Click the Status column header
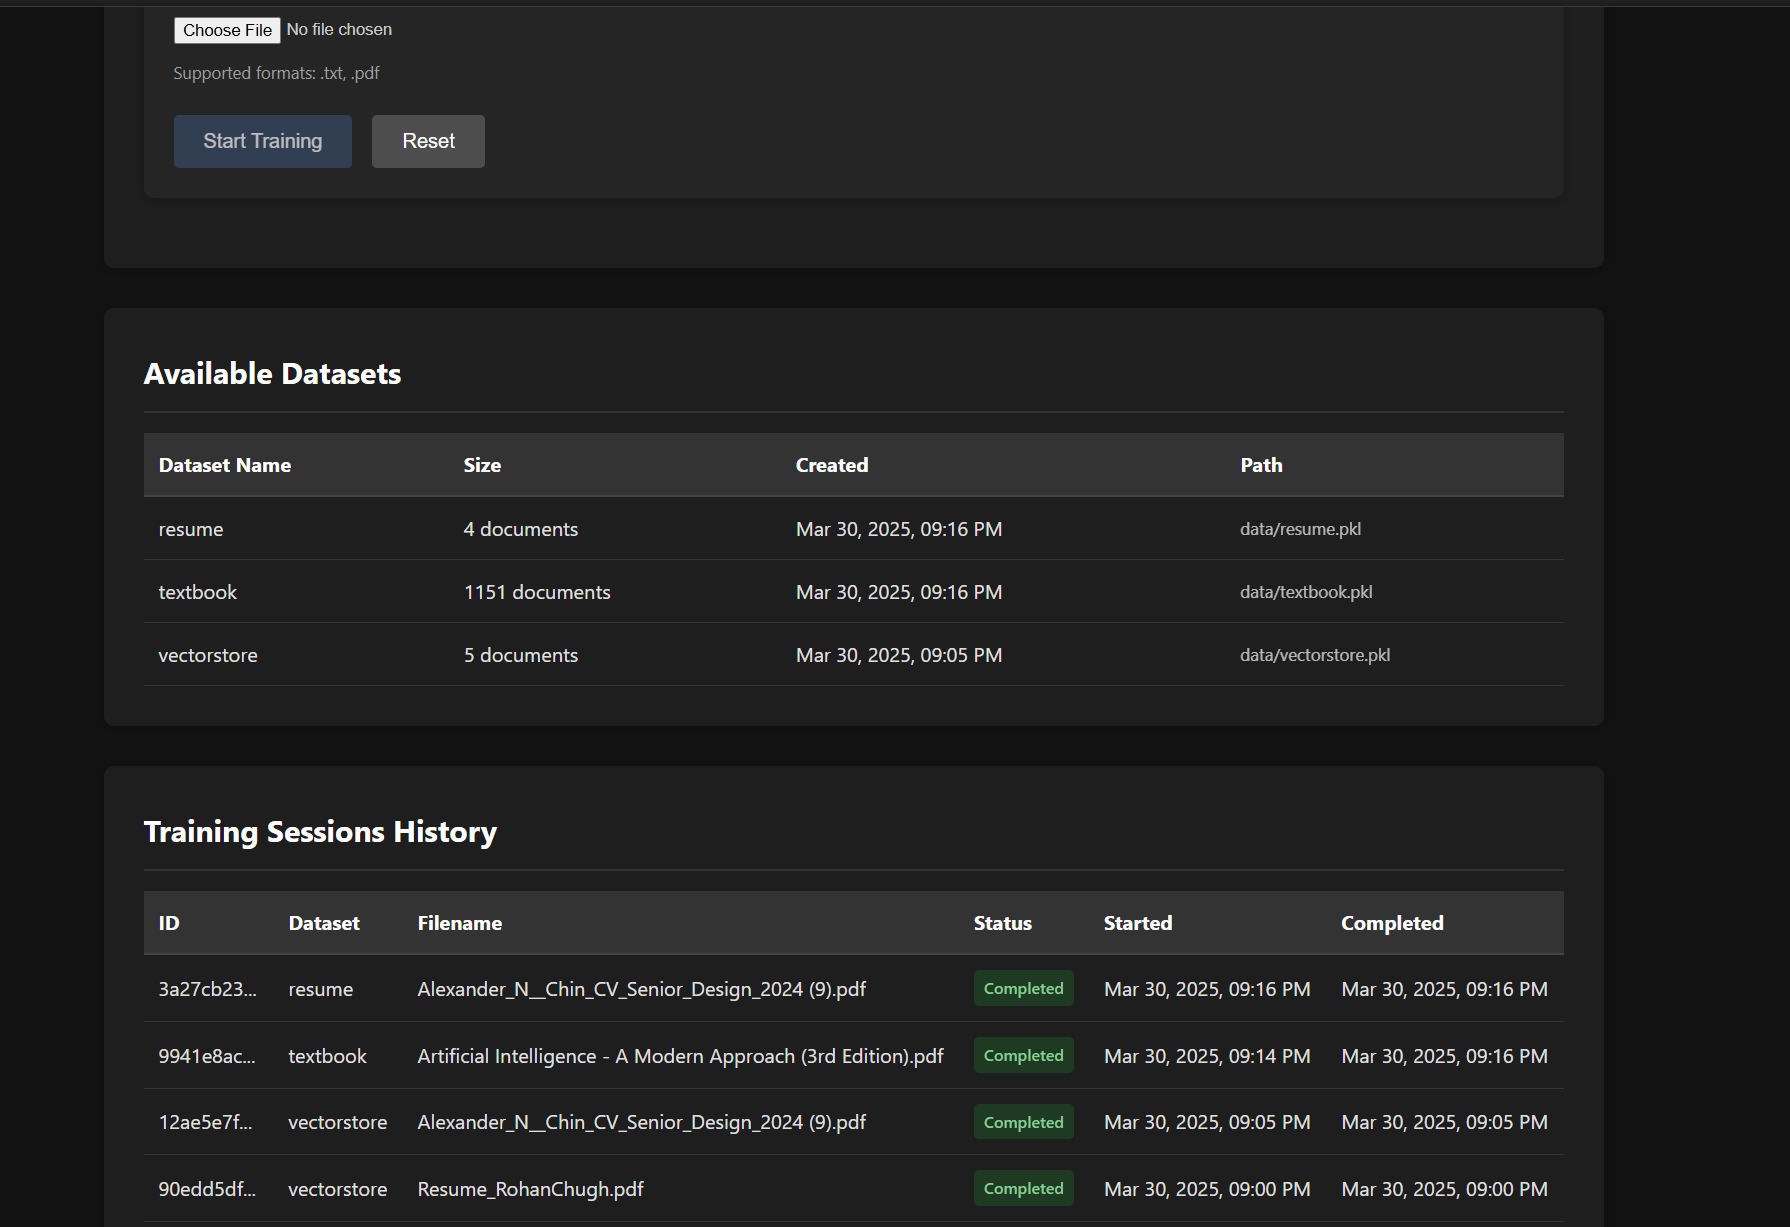Screen dimensions: 1790x1227 [1002, 923]
